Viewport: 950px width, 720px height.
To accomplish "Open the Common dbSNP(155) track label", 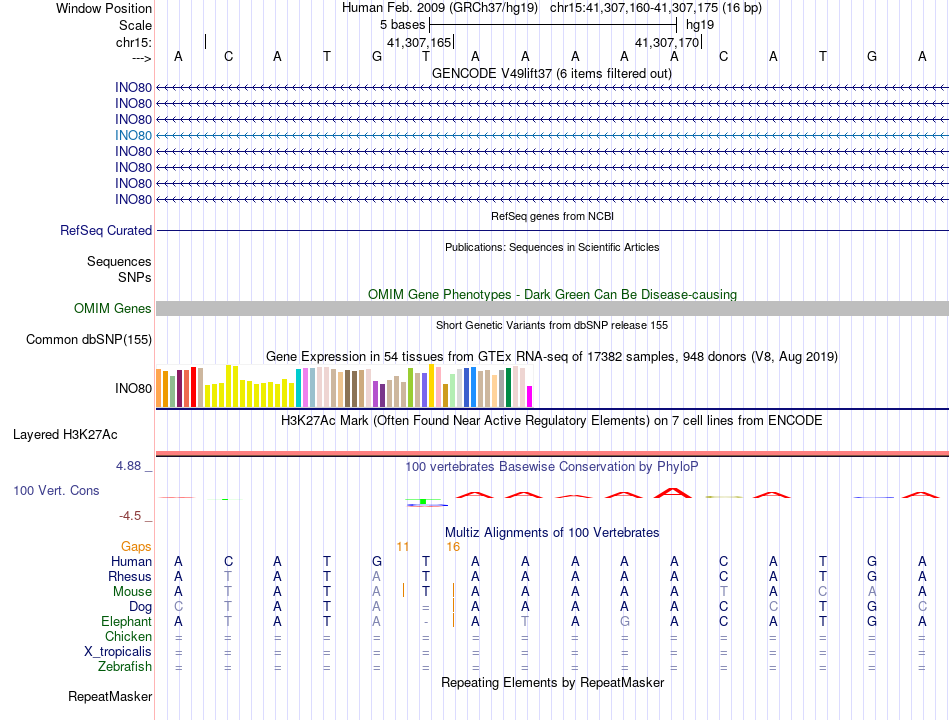I will click(x=88, y=339).
